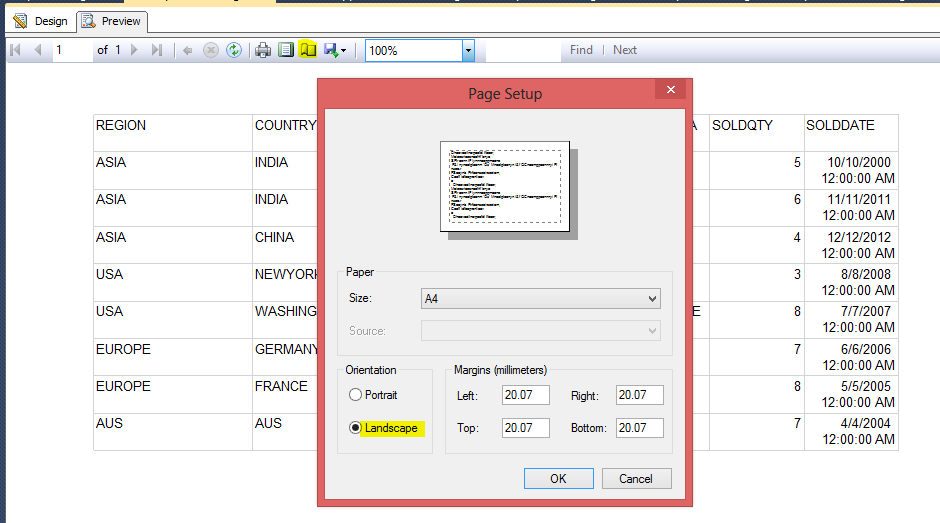Click the stop rendering icon

(x=210, y=50)
